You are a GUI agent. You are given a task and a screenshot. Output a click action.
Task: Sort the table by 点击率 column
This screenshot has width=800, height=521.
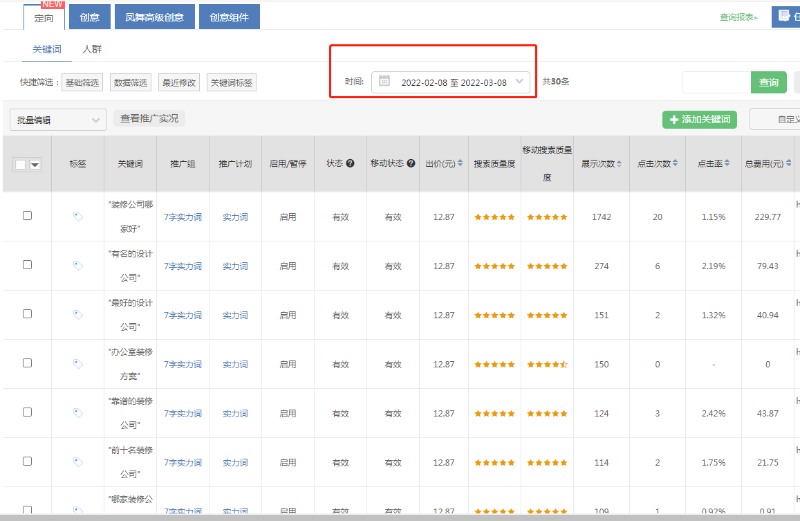click(x=712, y=163)
